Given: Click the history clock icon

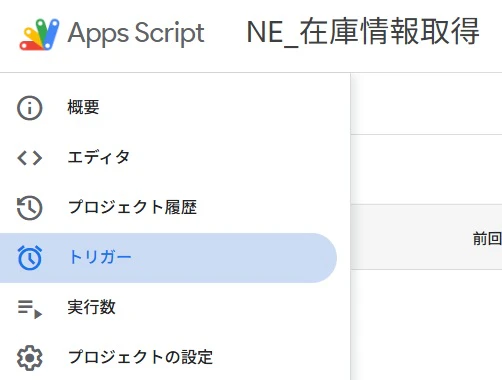Looking at the screenshot, I should point(30,208).
